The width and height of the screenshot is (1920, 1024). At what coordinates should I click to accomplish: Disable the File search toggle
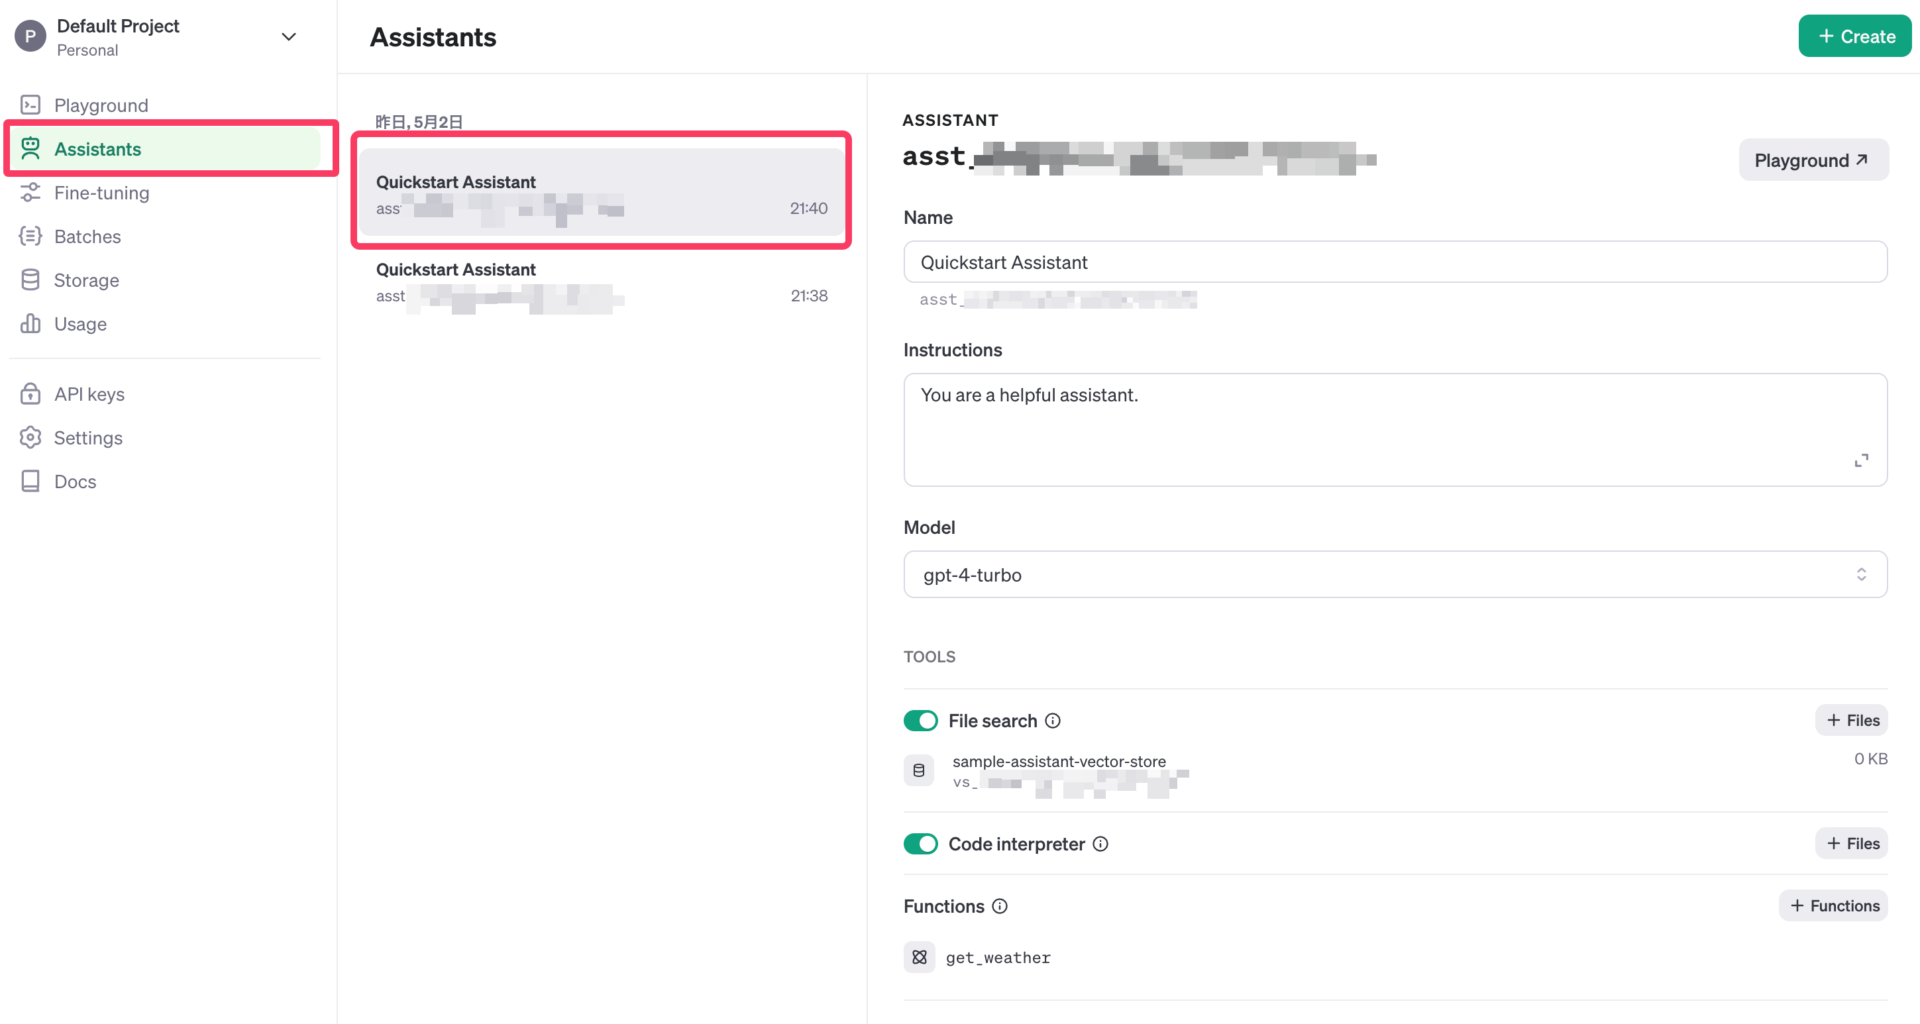(x=920, y=721)
